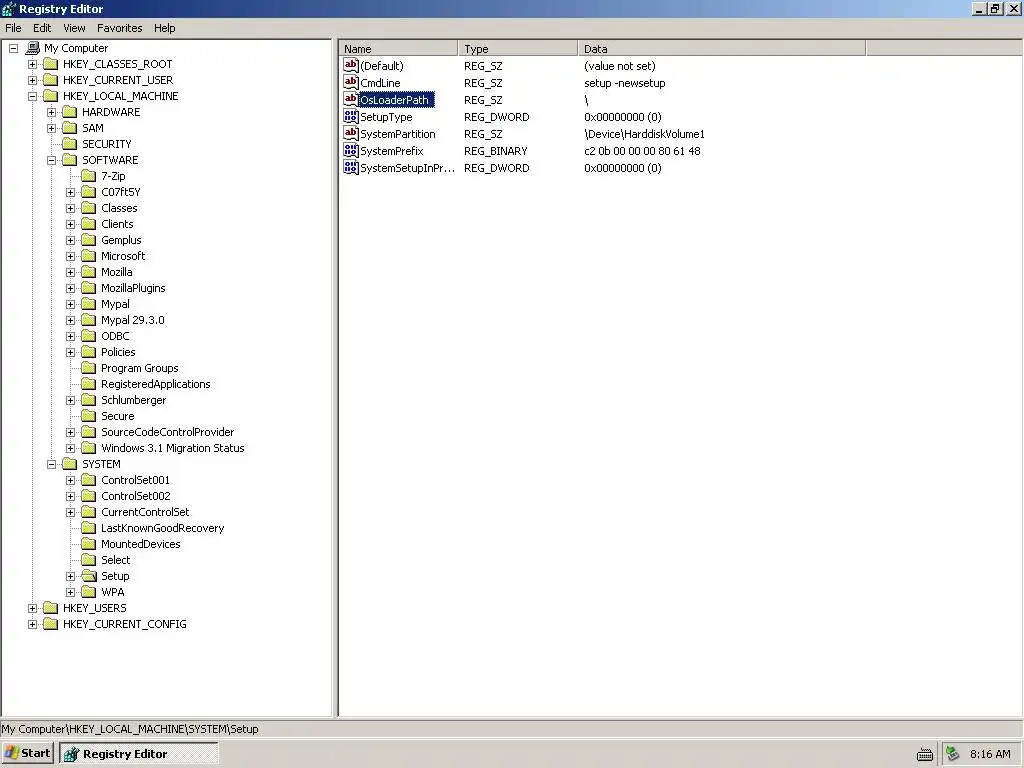Select the SAM key

pos(92,128)
